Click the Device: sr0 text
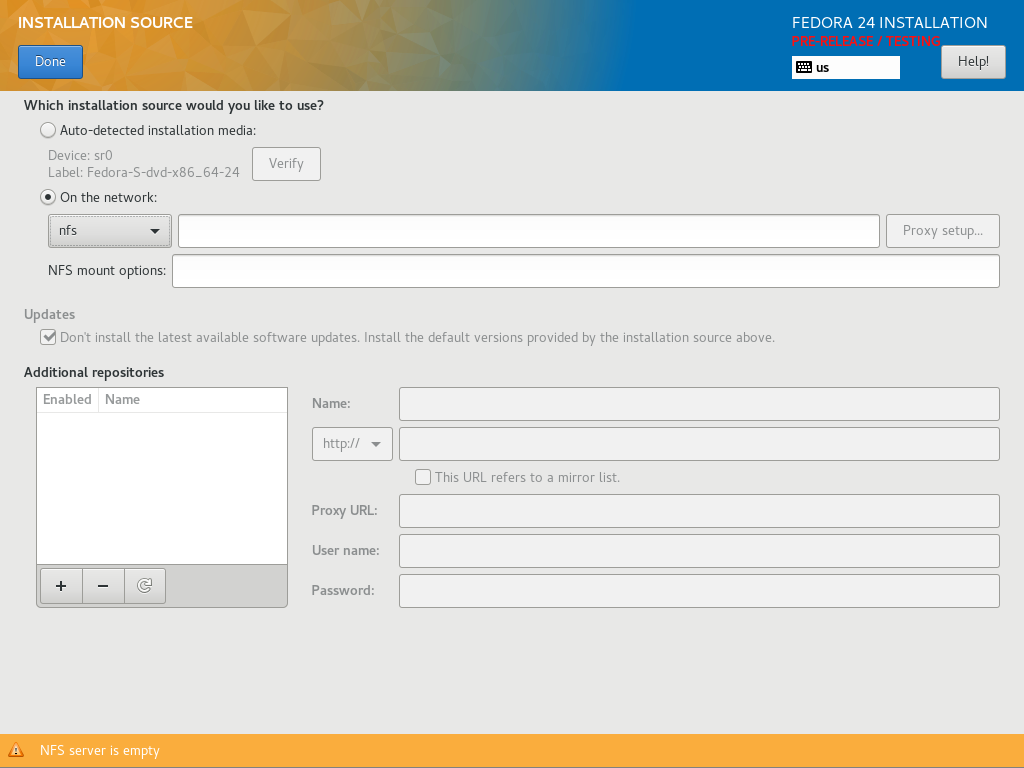This screenshot has height=768, width=1024. tap(80, 155)
